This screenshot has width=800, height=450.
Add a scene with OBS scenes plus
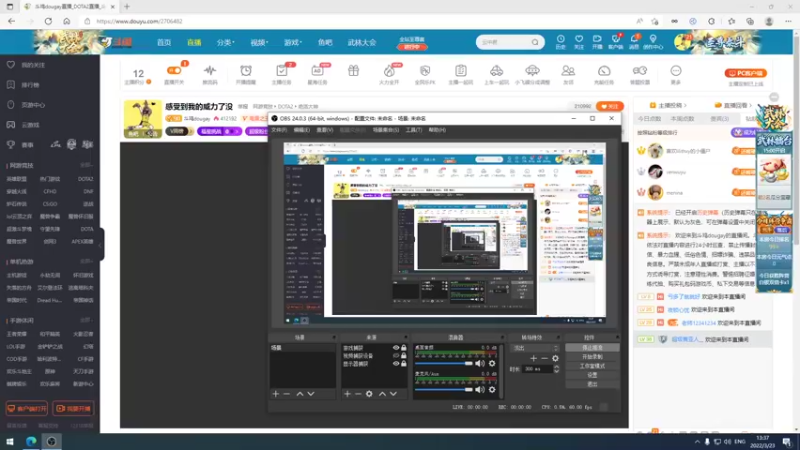point(276,394)
